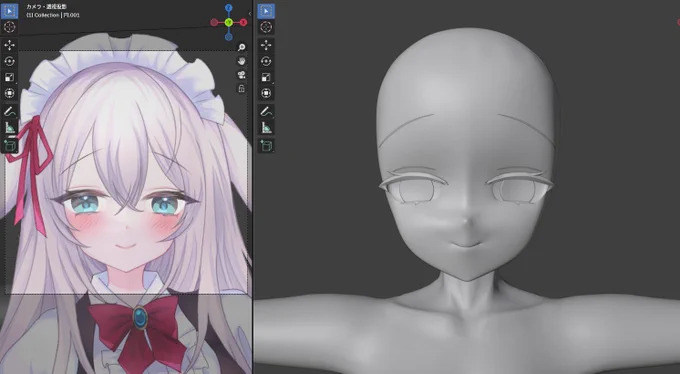
Task: Select the Measure ruler tool in right viewport
Action: click(x=266, y=128)
